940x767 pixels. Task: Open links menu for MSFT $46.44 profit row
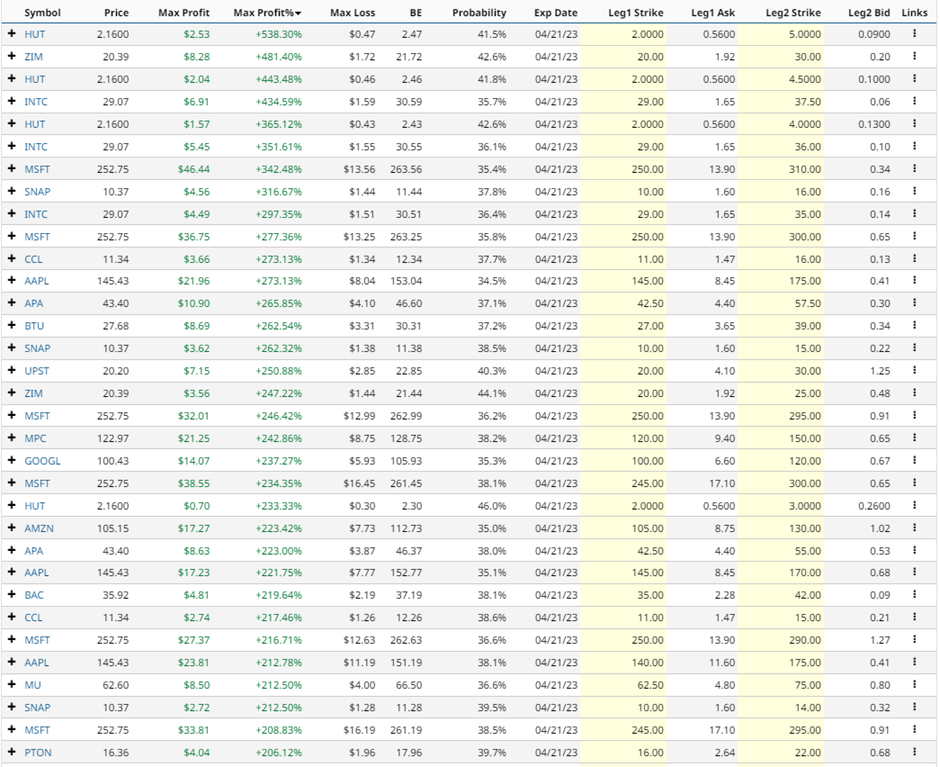914,169
